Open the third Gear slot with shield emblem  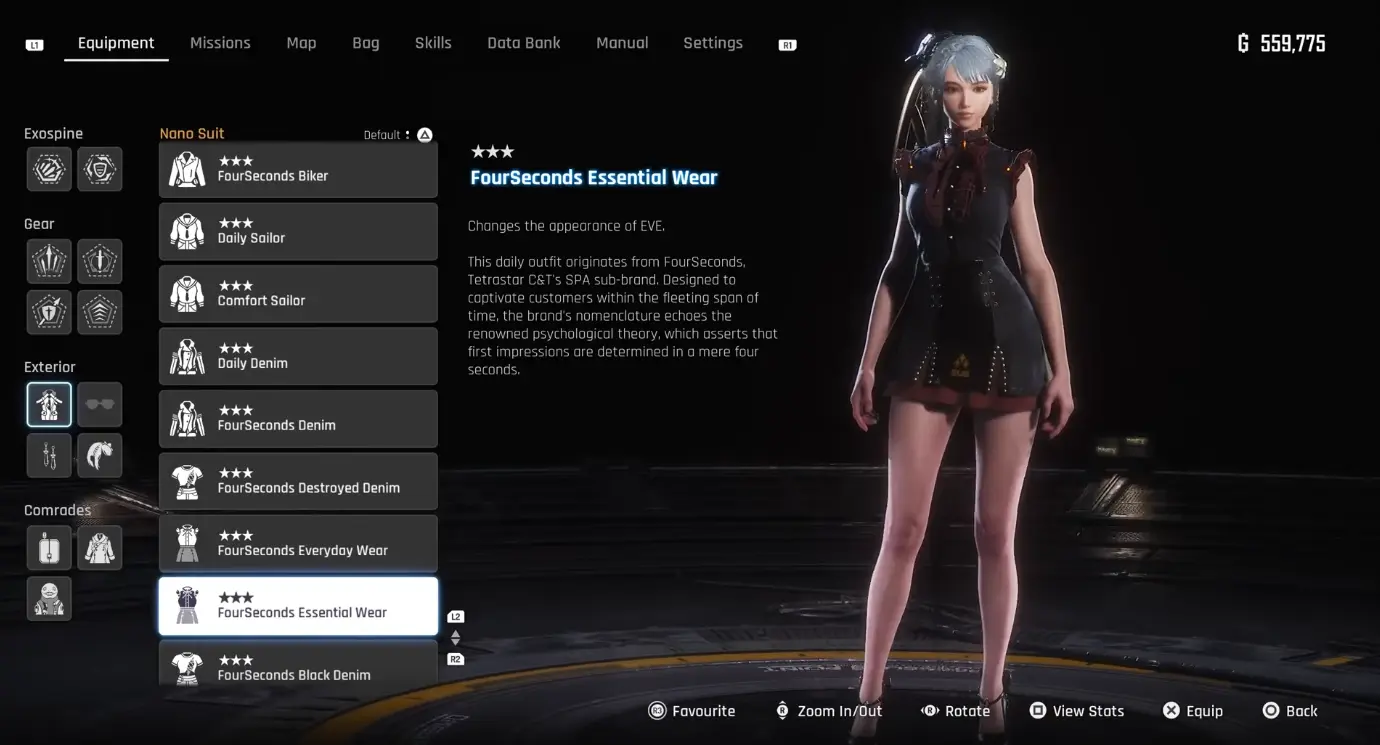(49, 312)
